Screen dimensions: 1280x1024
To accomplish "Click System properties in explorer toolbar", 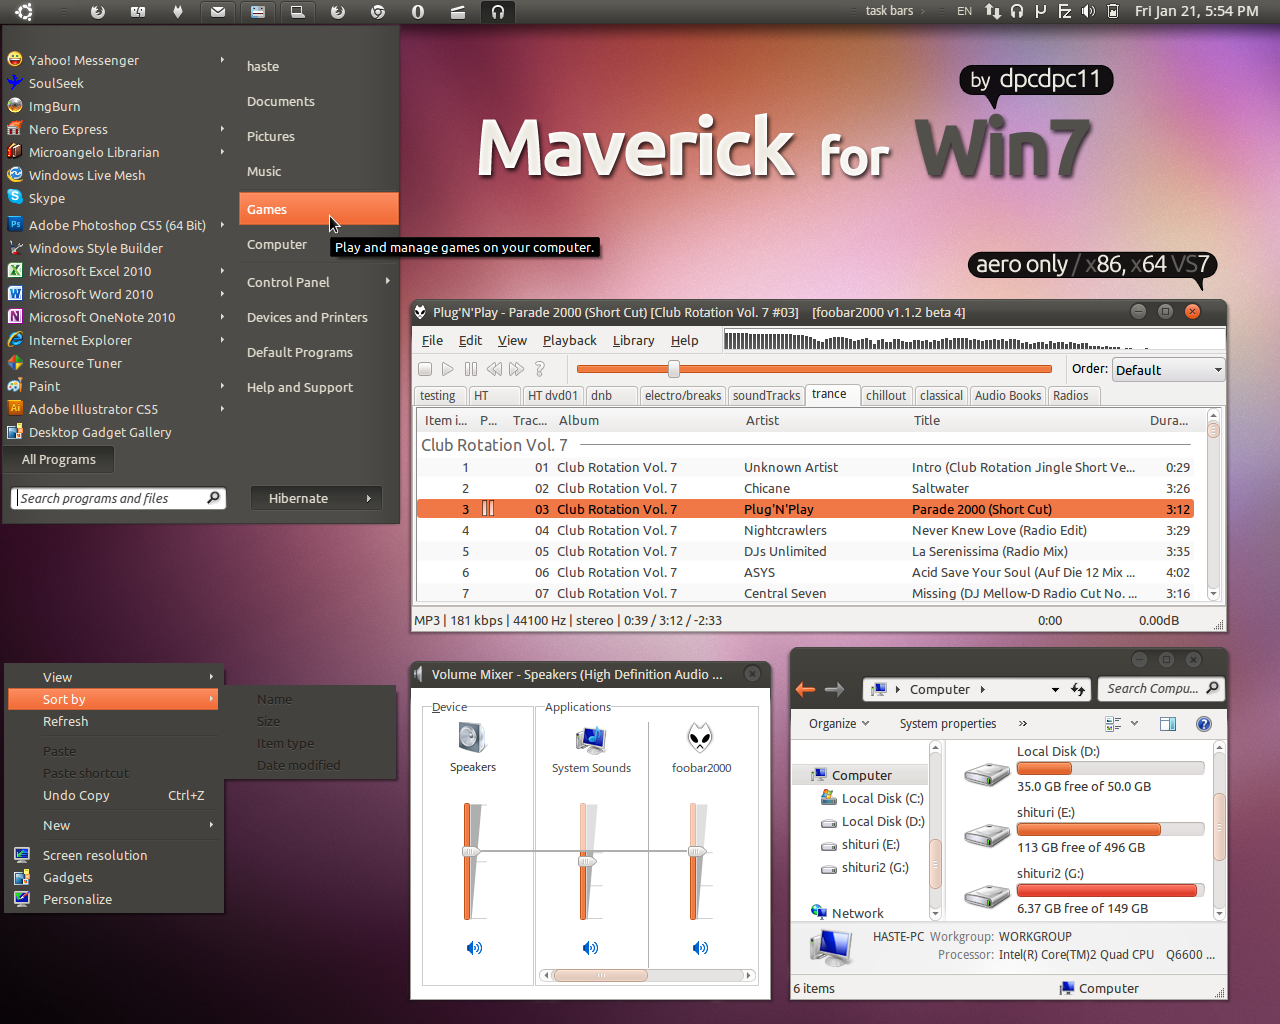I will tap(948, 723).
